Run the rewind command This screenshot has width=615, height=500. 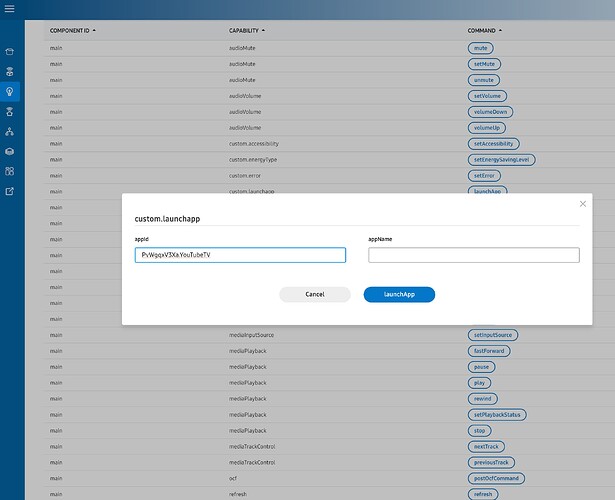coord(482,399)
